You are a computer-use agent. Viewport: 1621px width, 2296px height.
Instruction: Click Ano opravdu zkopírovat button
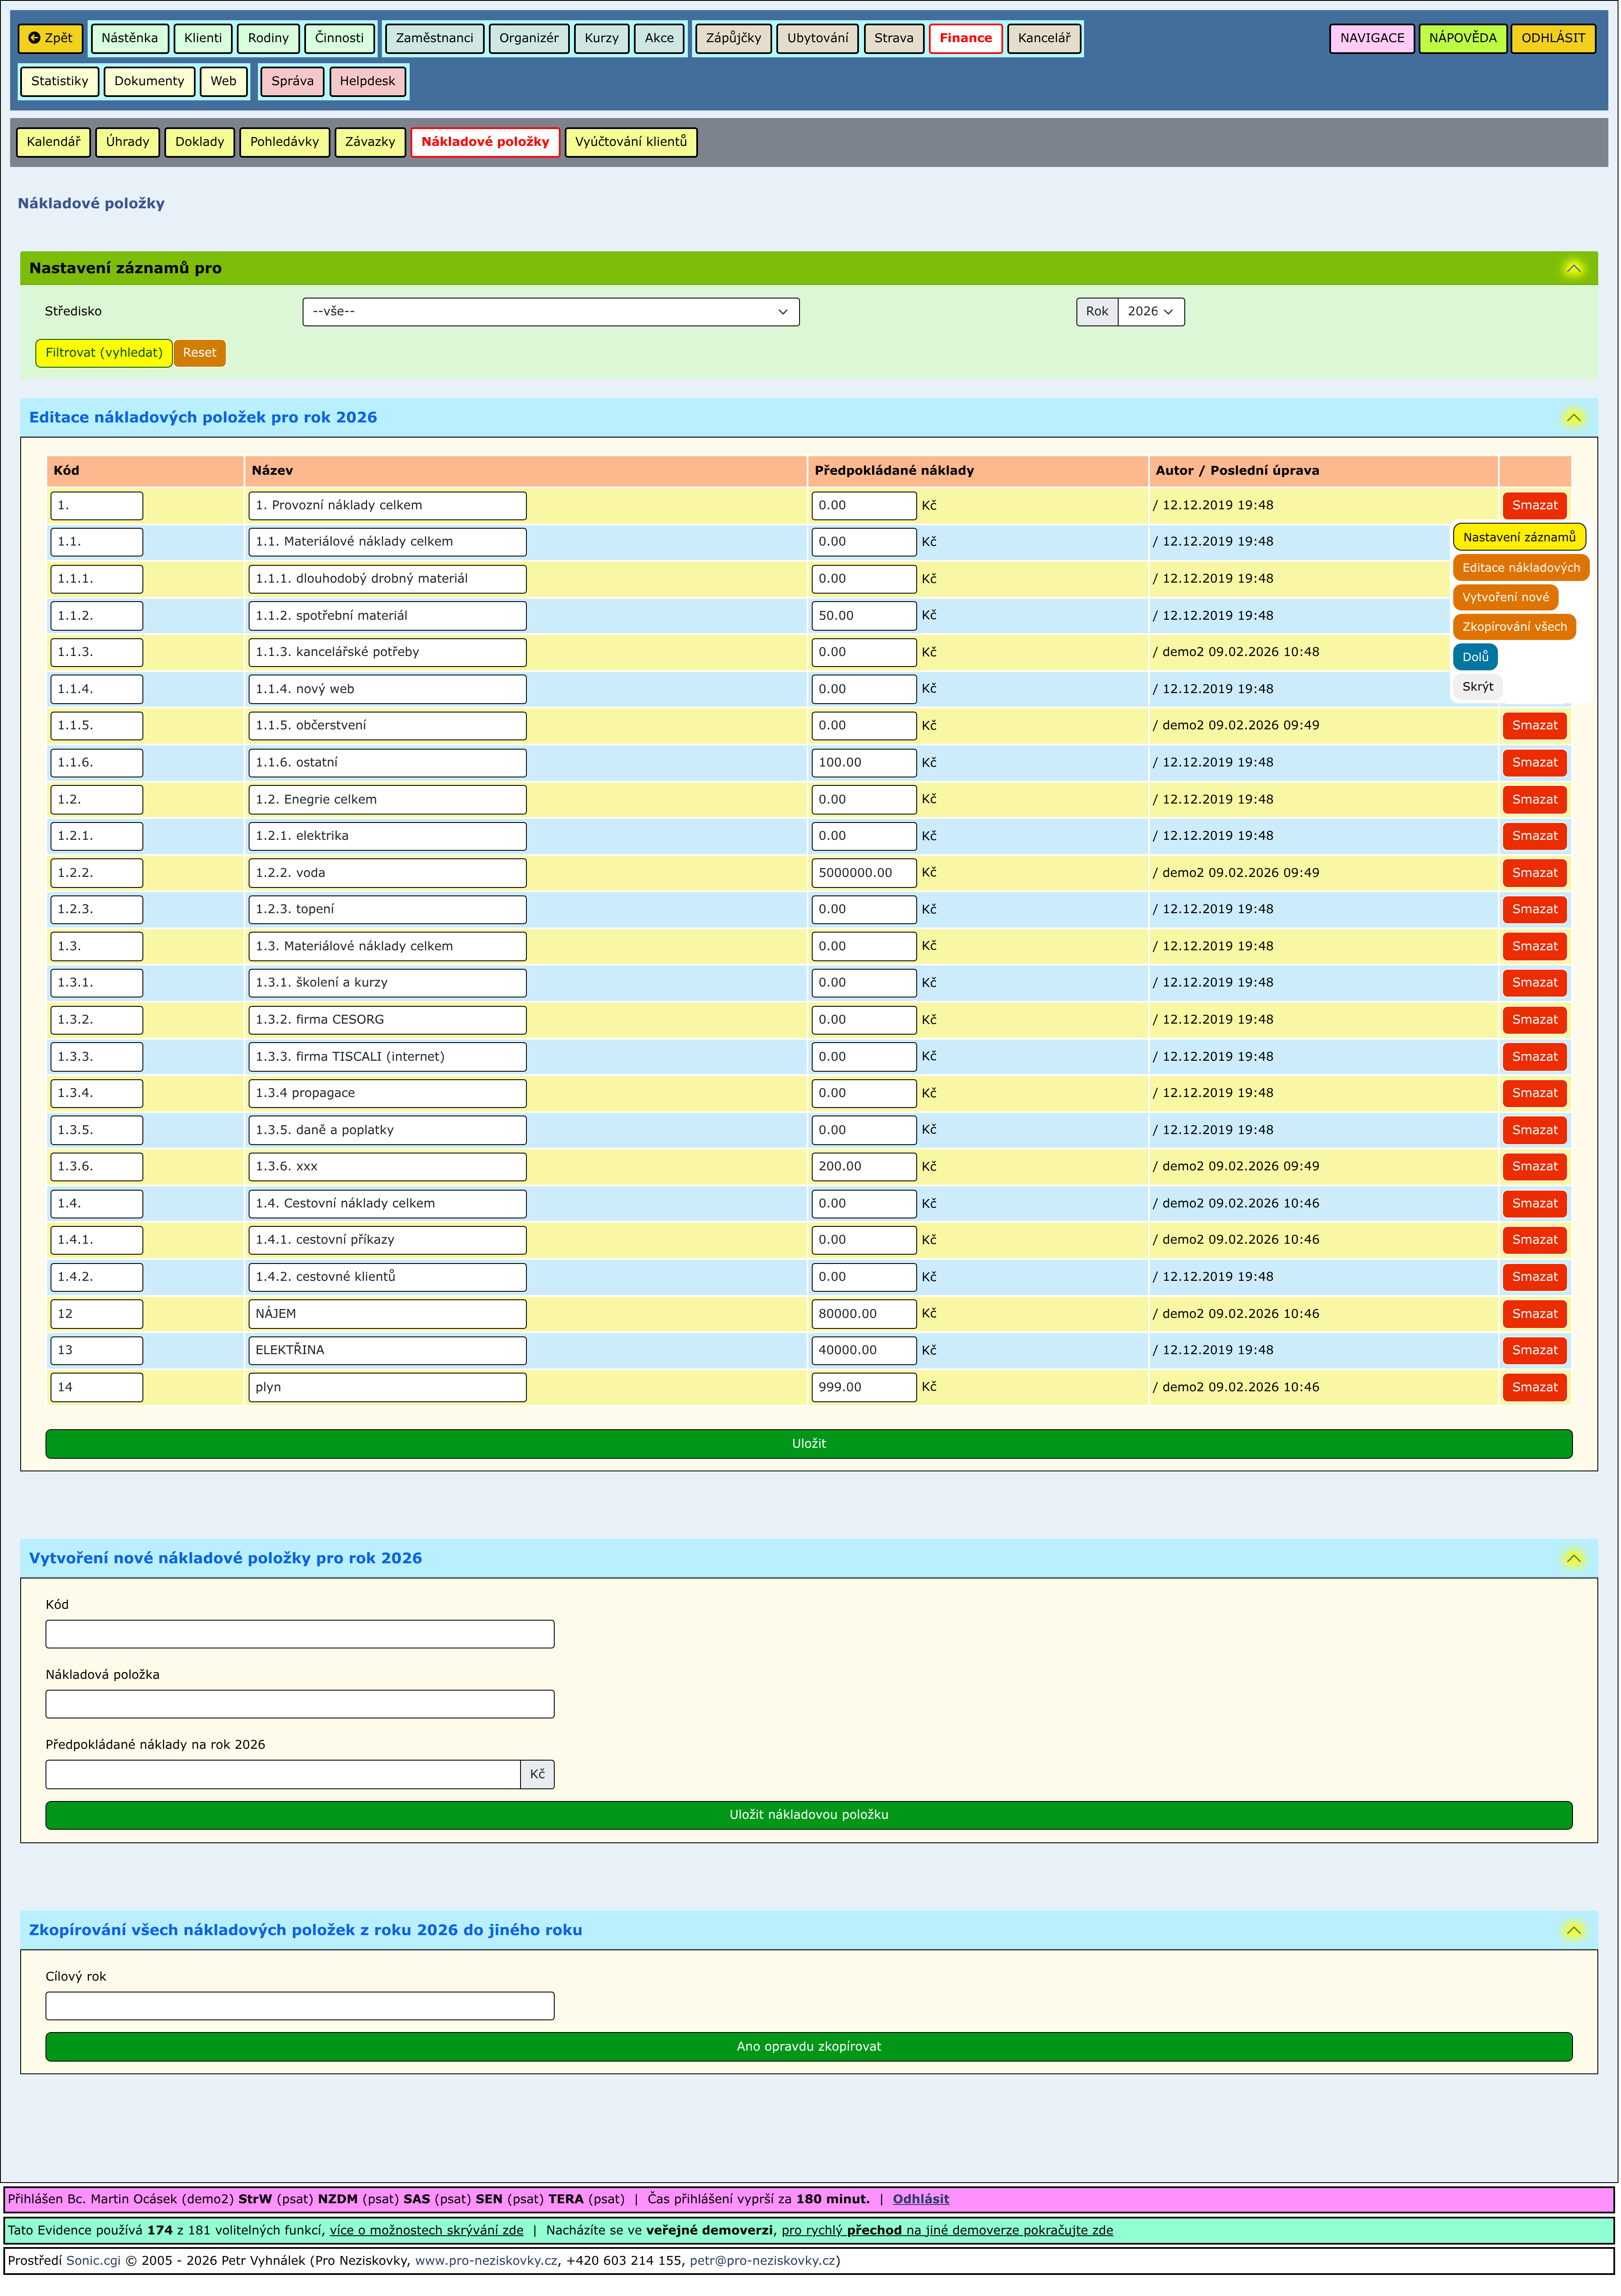[808, 2047]
